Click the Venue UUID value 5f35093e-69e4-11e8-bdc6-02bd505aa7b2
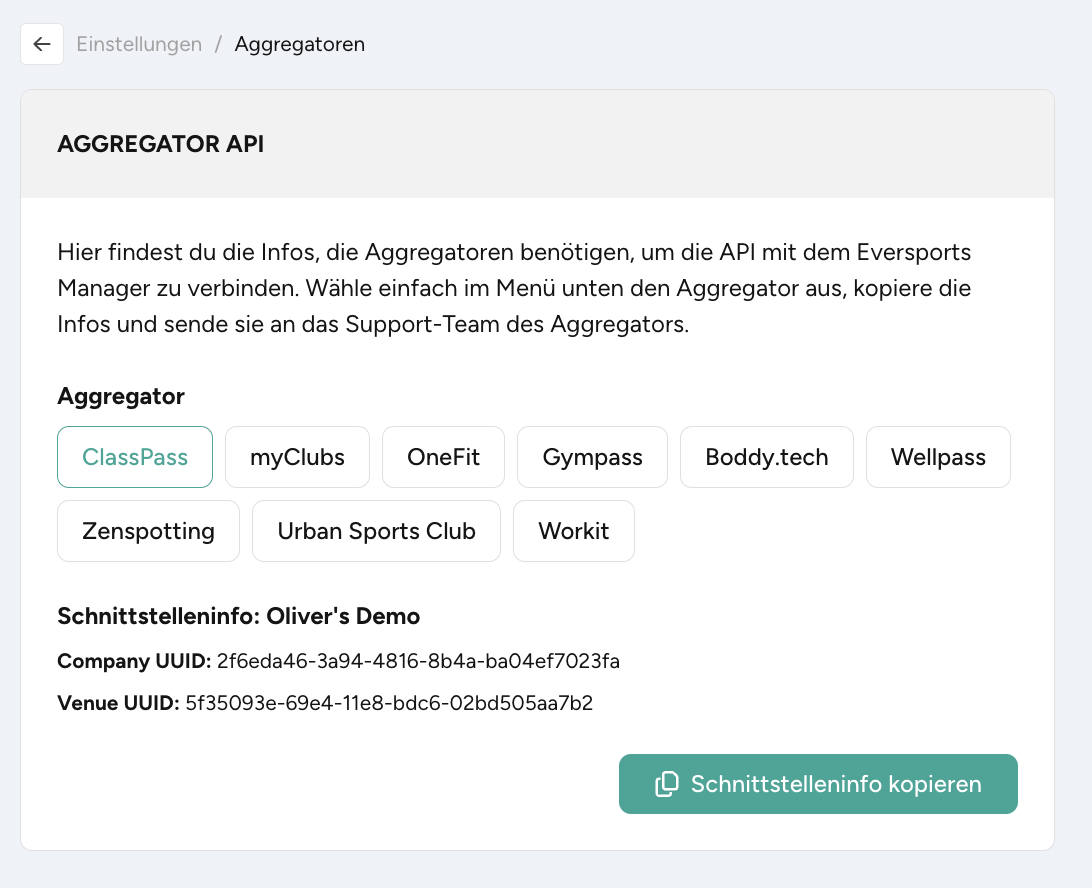Viewport: 1092px width, 888px height. coord(389,703)
